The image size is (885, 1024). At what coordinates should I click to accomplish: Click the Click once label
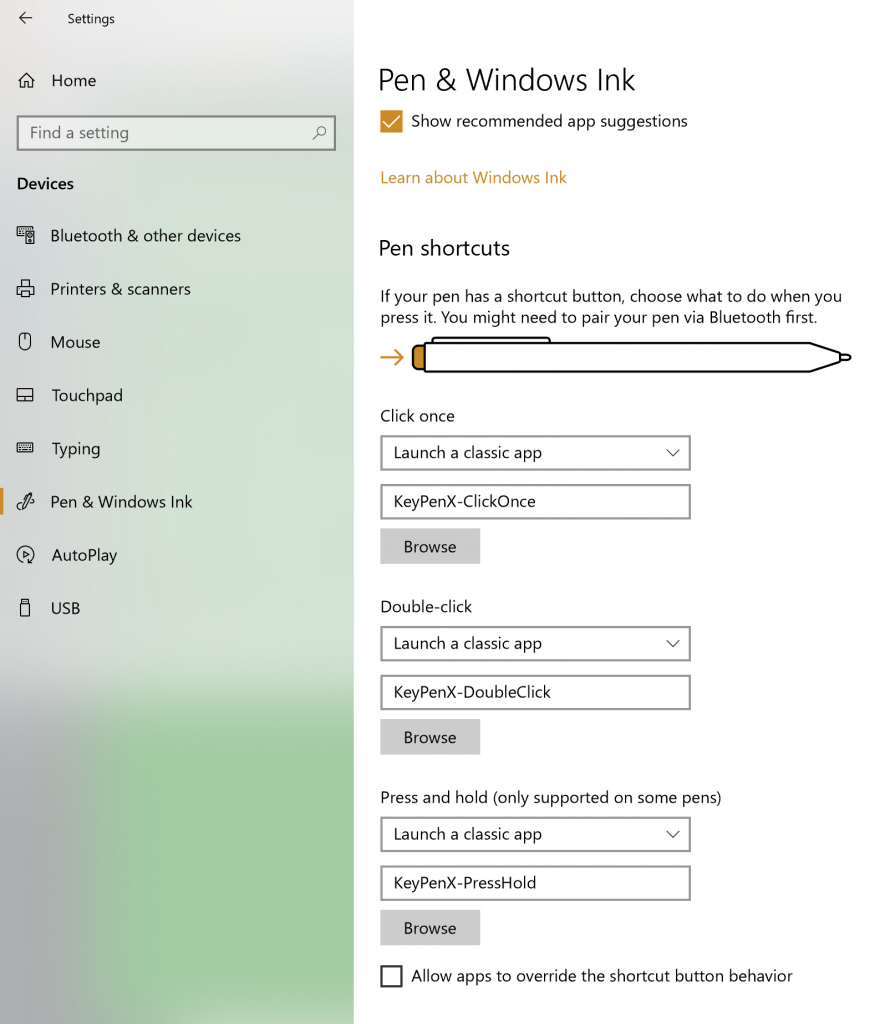click(417, 416)
